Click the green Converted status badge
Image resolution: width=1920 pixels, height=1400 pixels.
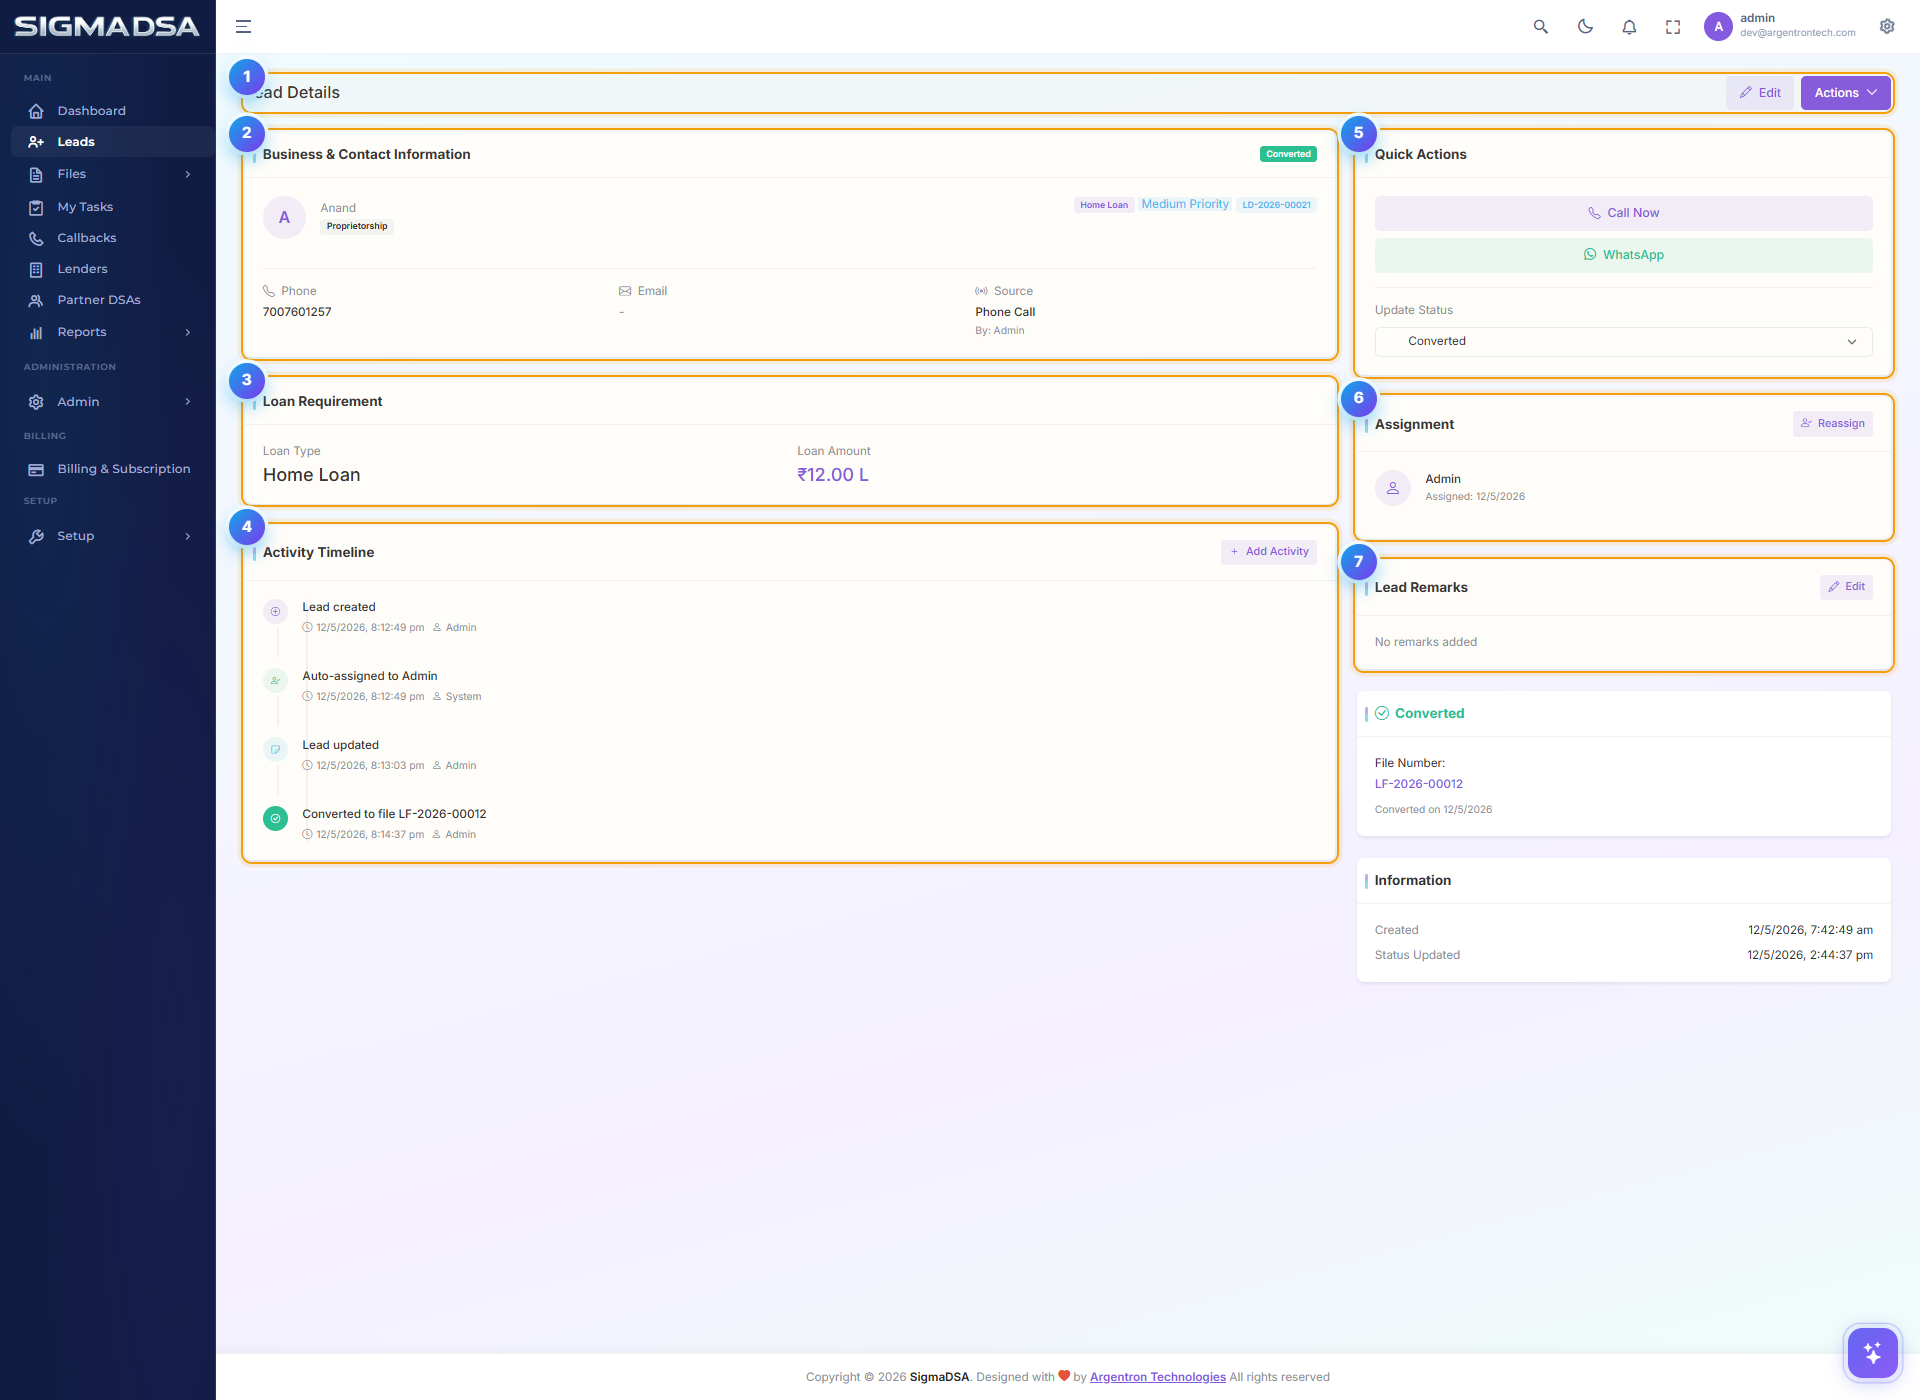coord(1288,154)
